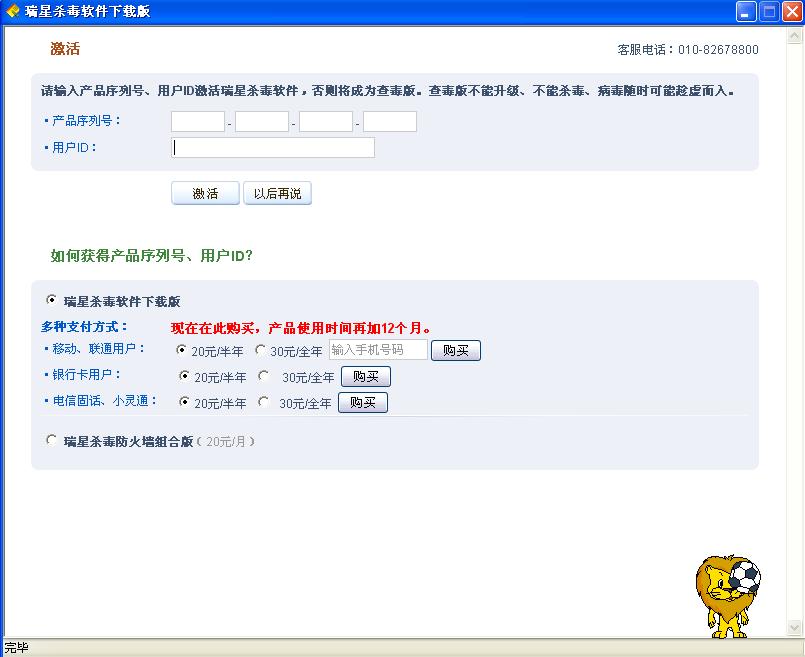This screenshot has height=657, width=805.
Task: Click the 如何获得产品序列号、用户ID? heading
Action: point(151,256)
